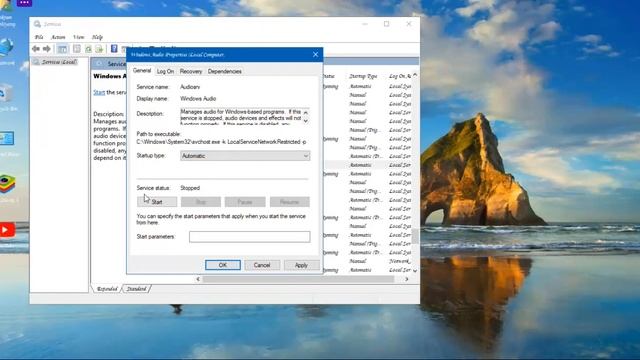Open the Help menu in Services

(x=97, y=37)
